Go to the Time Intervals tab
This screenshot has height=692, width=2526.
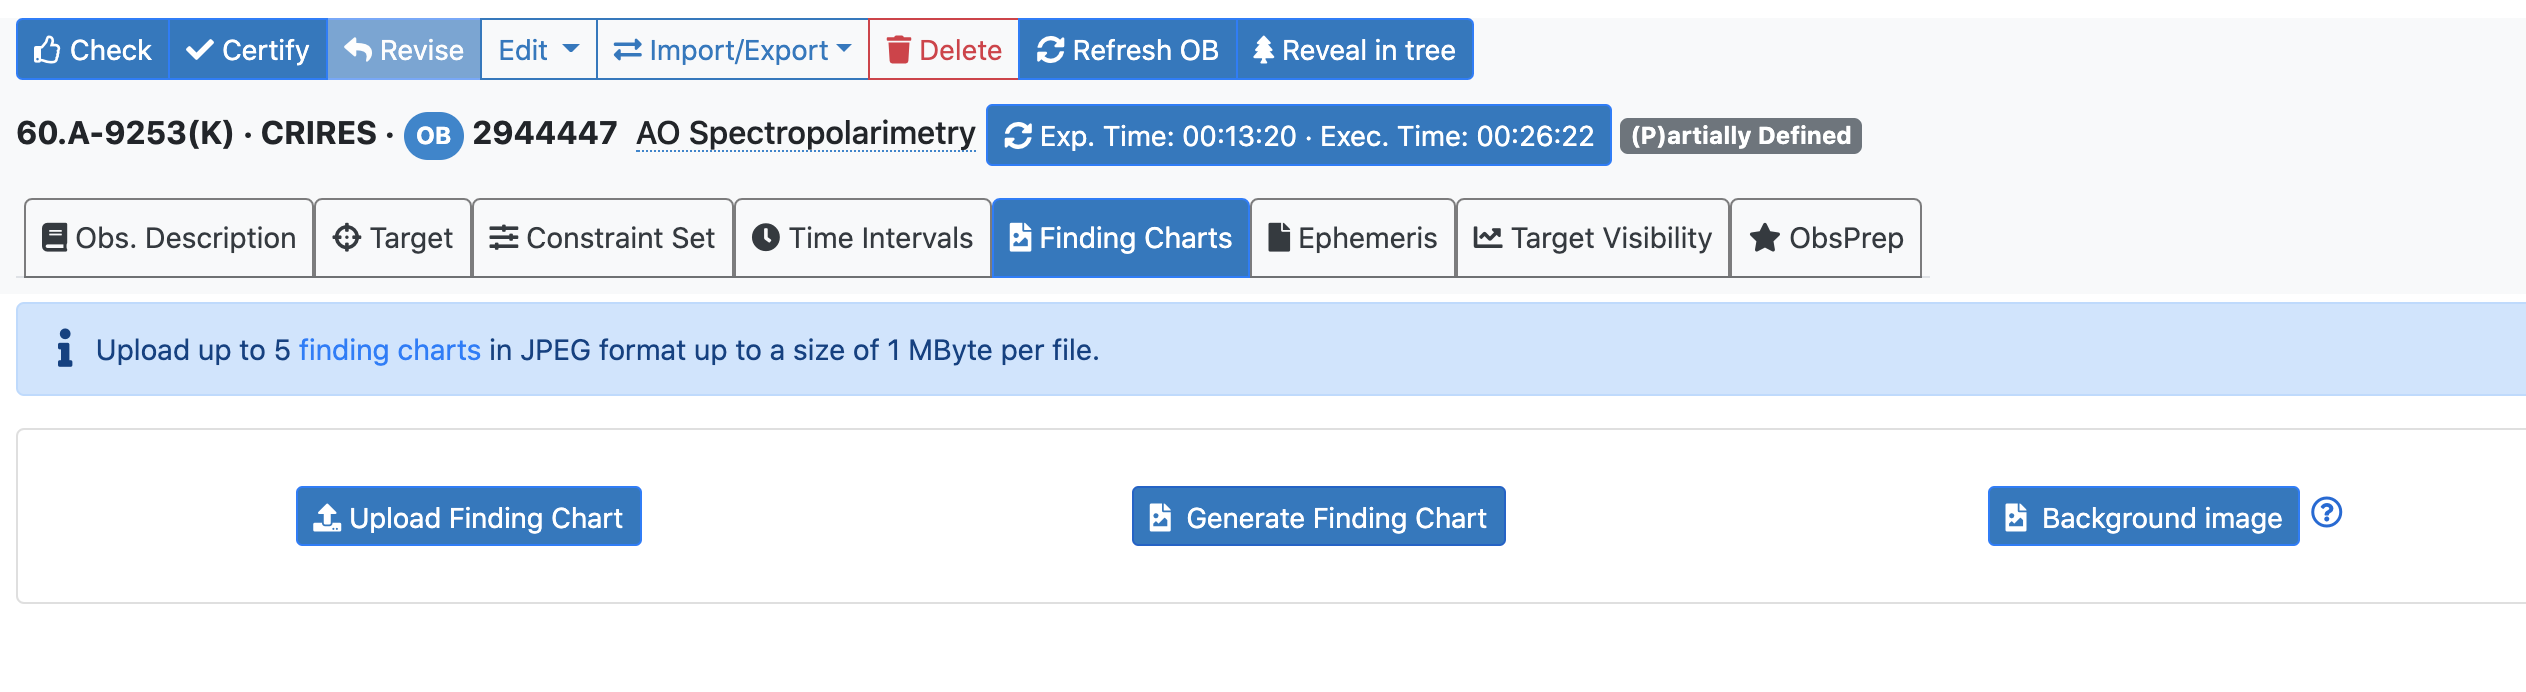point(862,238)
